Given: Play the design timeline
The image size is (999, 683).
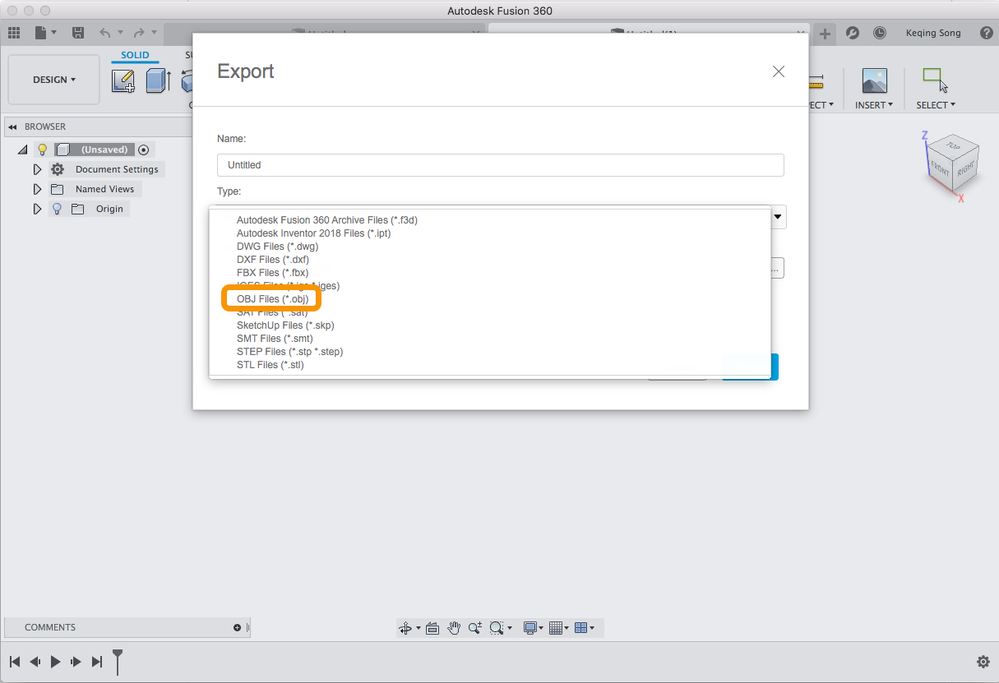Looking at the screenshot, I should 55,662.
